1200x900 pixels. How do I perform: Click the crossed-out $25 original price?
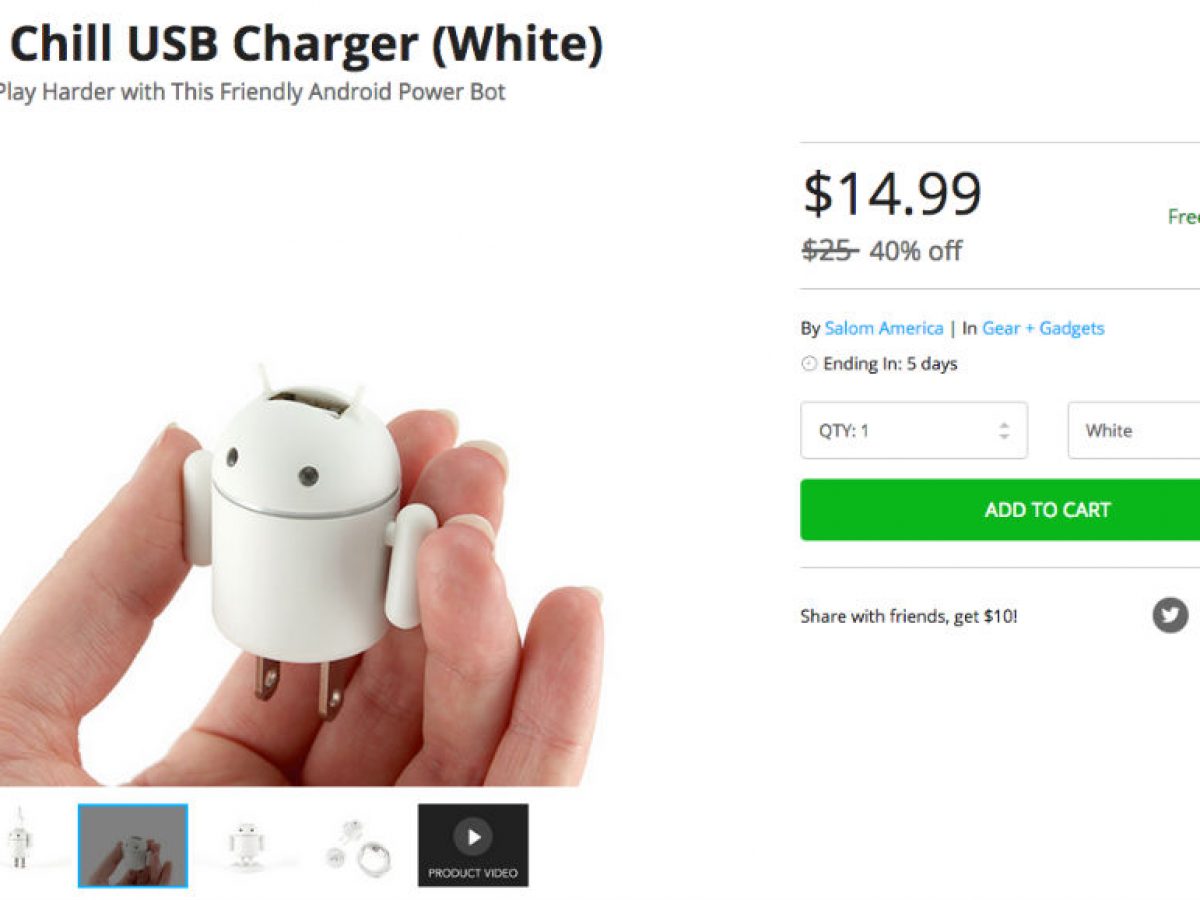(x=829, y=250)
